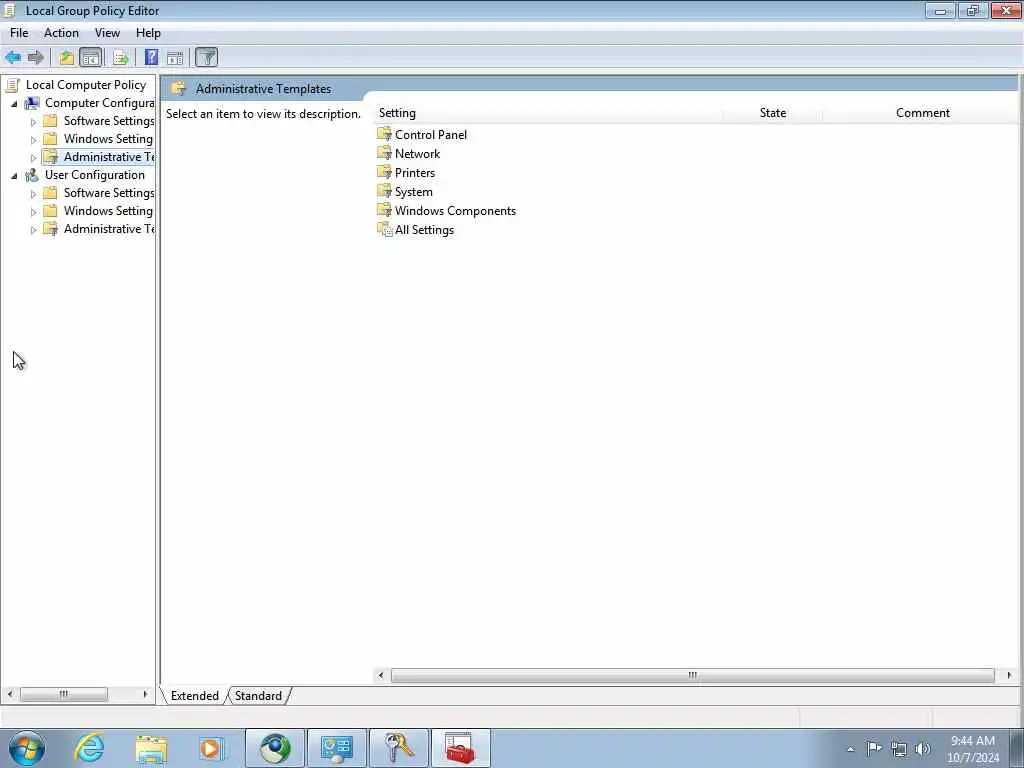The height and width of the screenshot is (768, 1024).
Task: Click the Export List toolbar icon
Action: coord(120,57)
